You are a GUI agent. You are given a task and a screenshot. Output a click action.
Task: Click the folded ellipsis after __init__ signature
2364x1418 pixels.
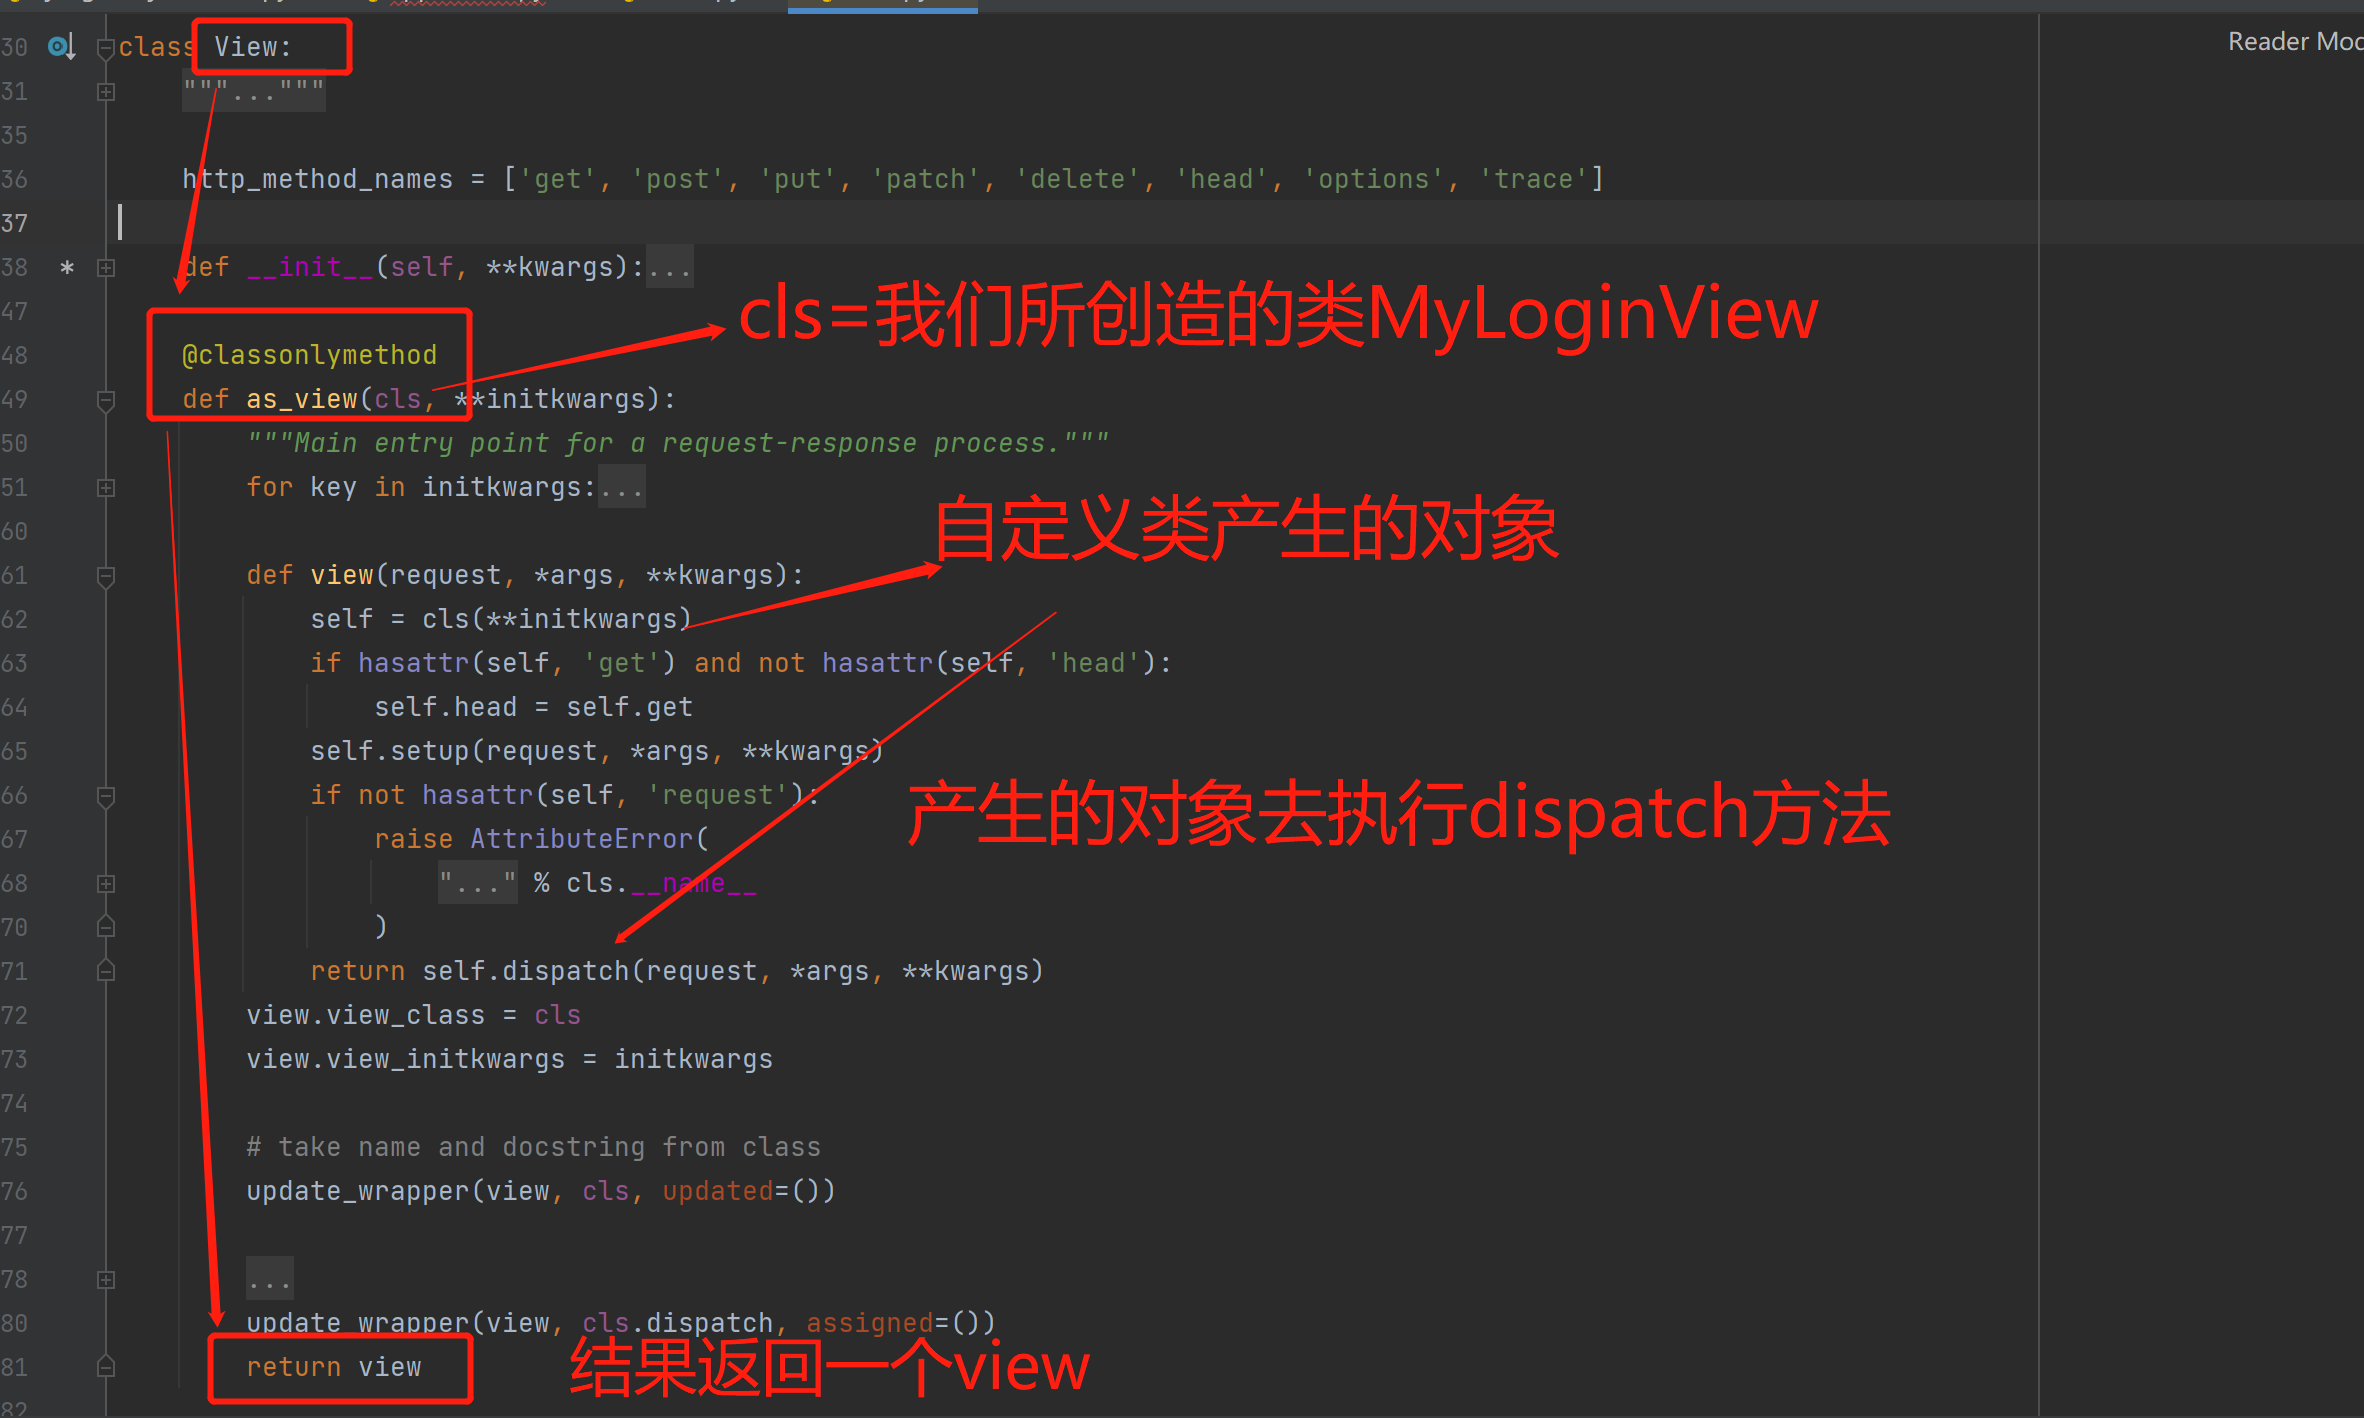pyautogui.click(x=669, y=268)
